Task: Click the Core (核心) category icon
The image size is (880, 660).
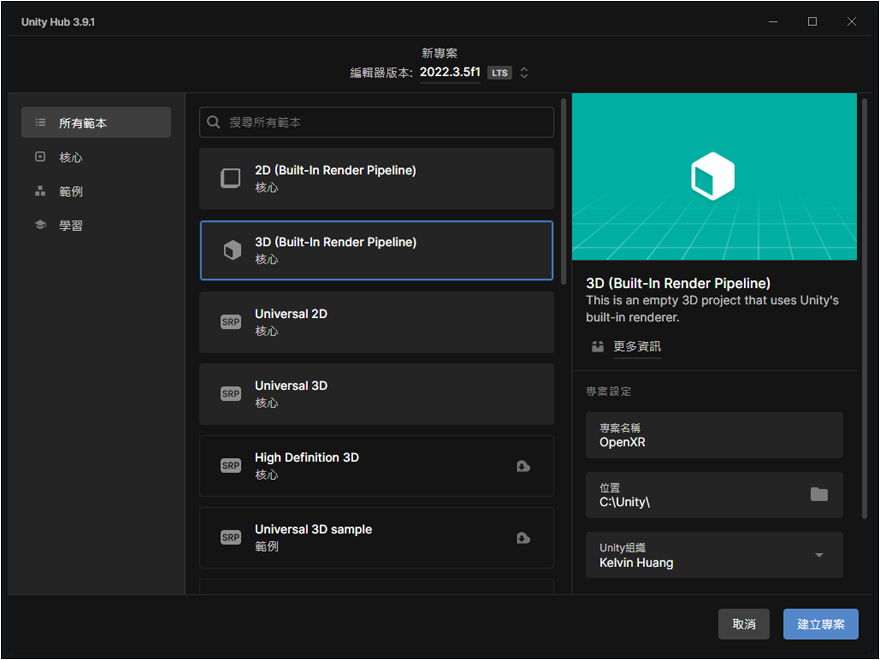Action: click(x=40, y=157)
